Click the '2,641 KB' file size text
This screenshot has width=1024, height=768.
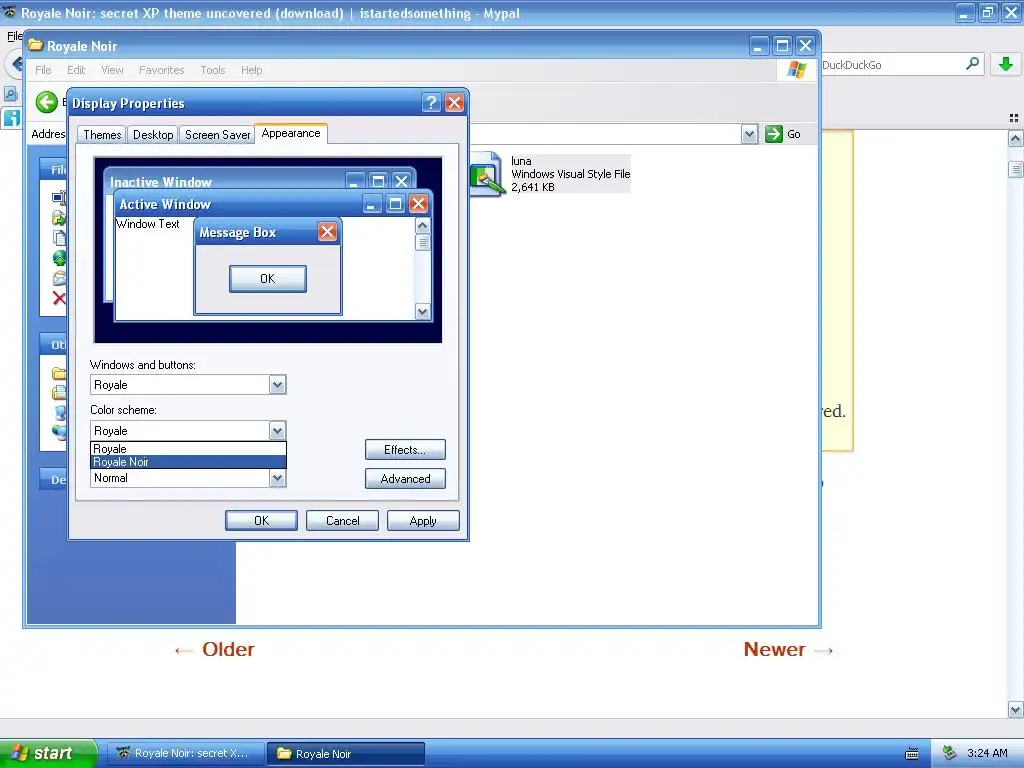(533, 187)
